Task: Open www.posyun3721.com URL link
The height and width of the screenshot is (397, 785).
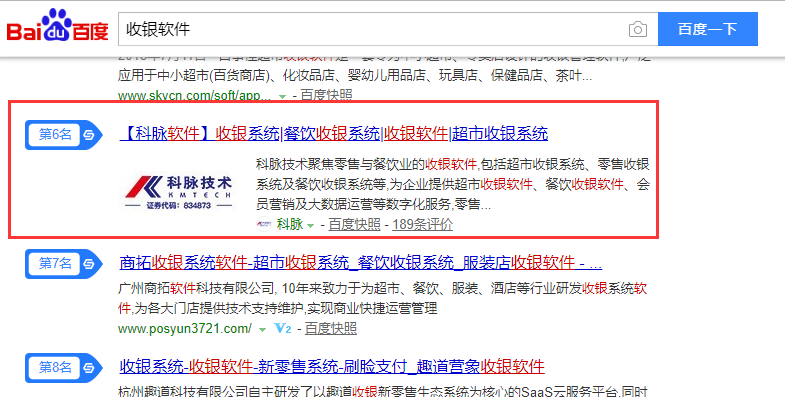Action: 185,328
